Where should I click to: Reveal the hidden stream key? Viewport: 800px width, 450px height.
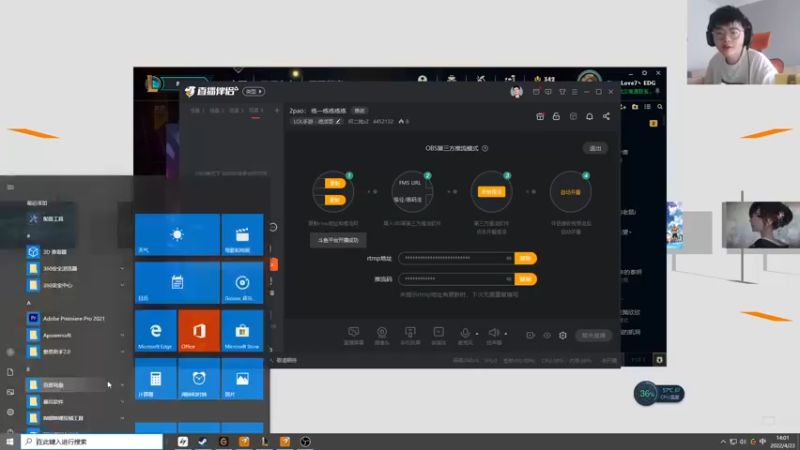click(509, 279)
